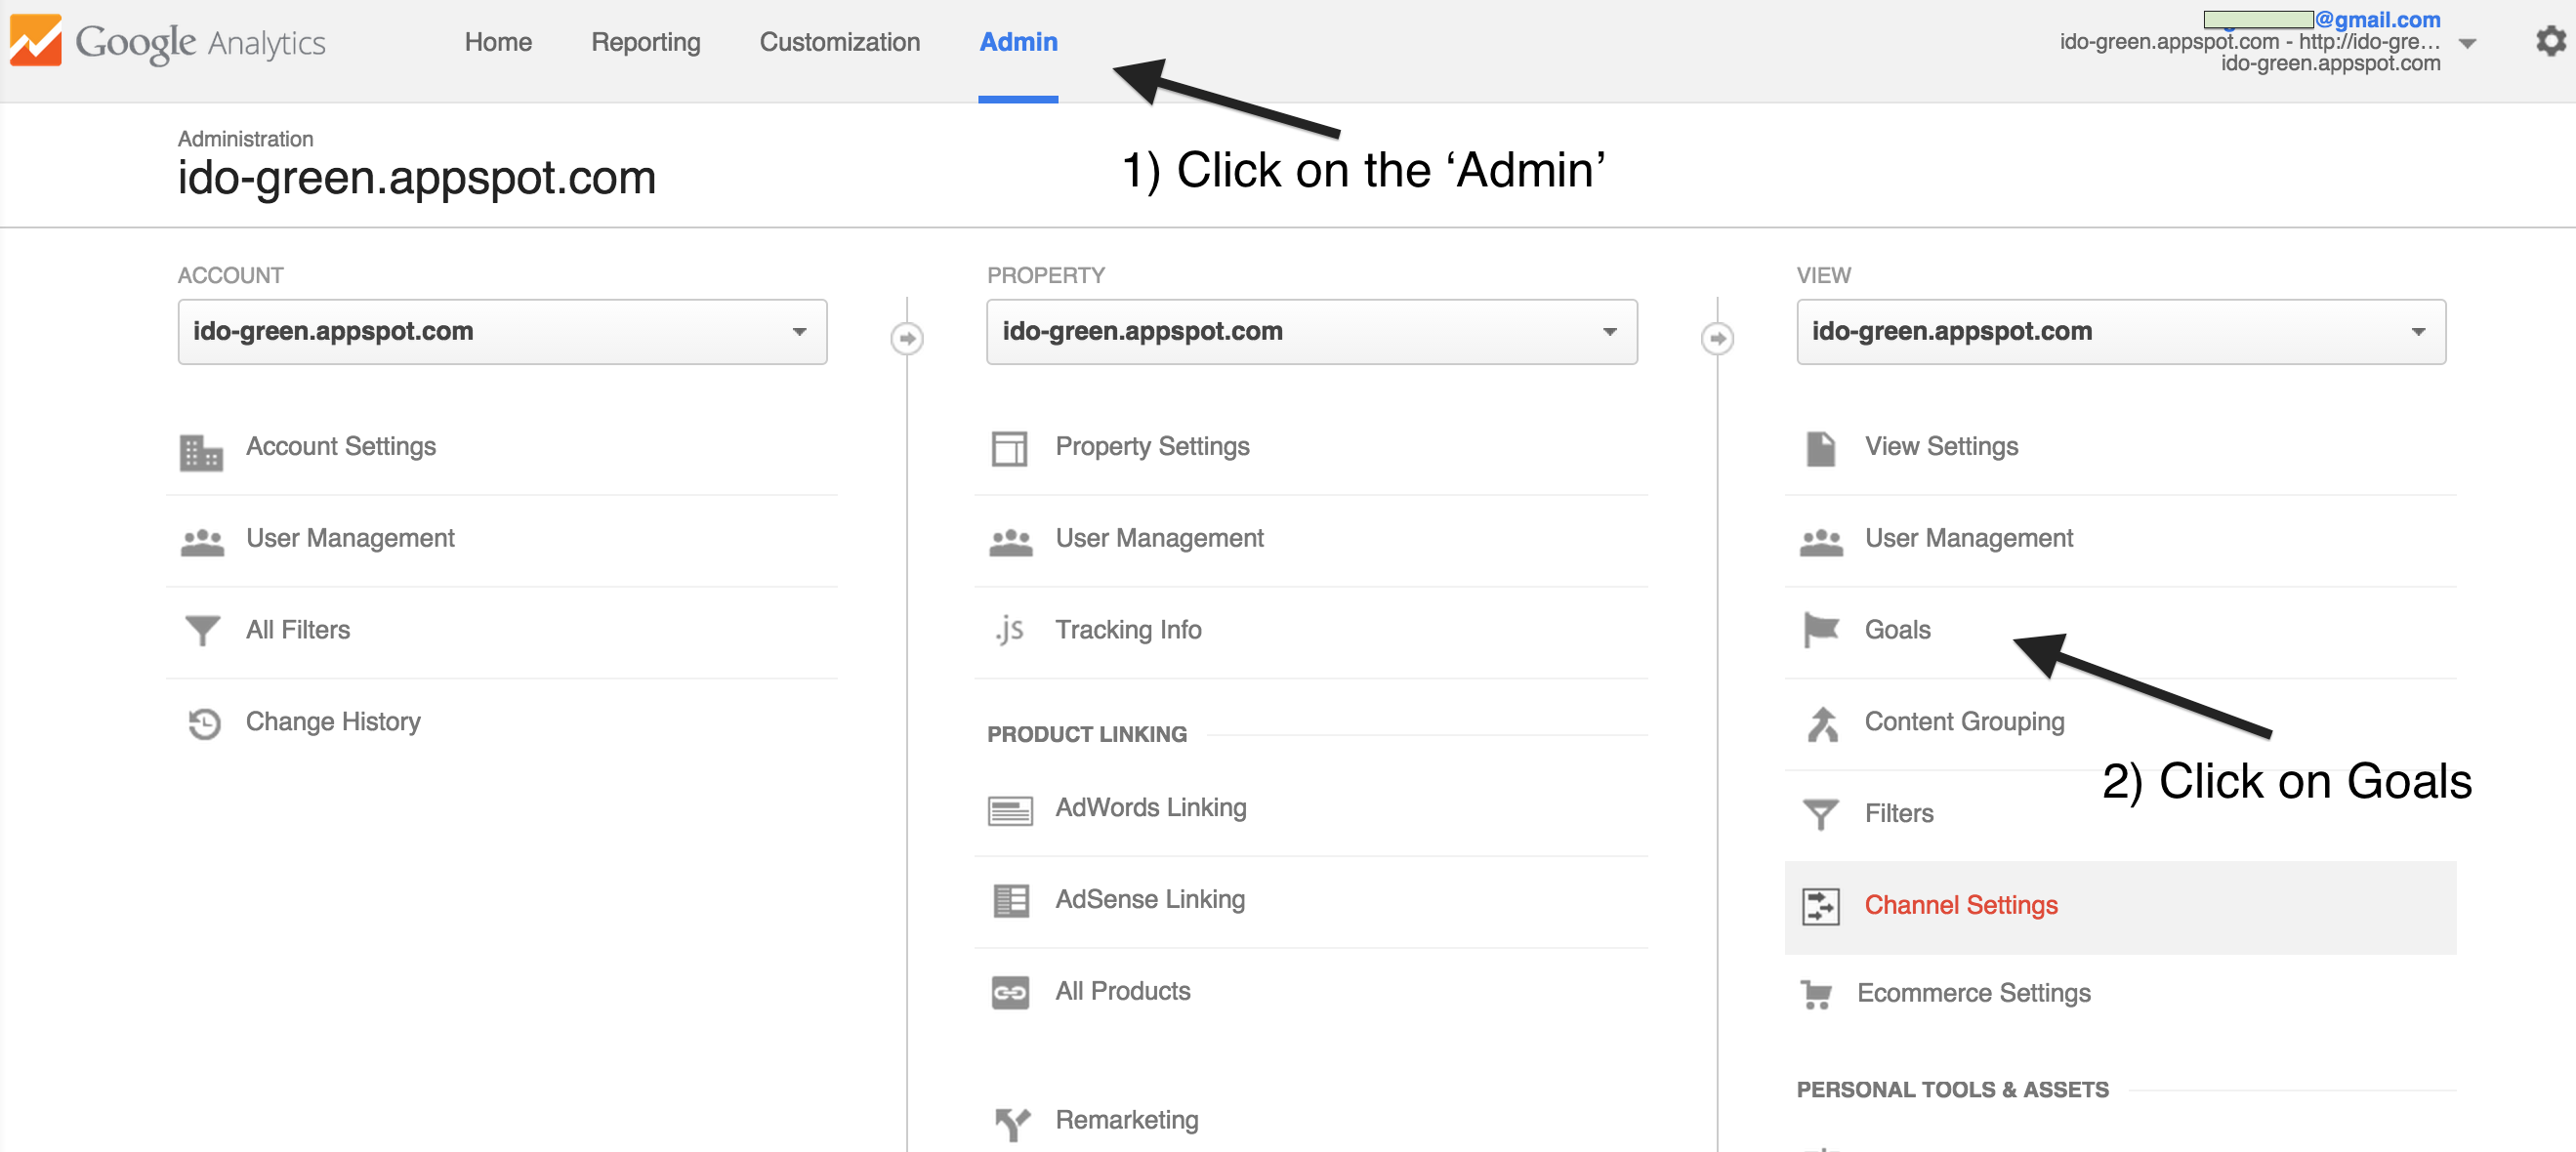Image resolution: width=2576 pixels, height=1152 pixels.
Task: Click the Tracking Info .js icon
Action: click(1009, 630)
